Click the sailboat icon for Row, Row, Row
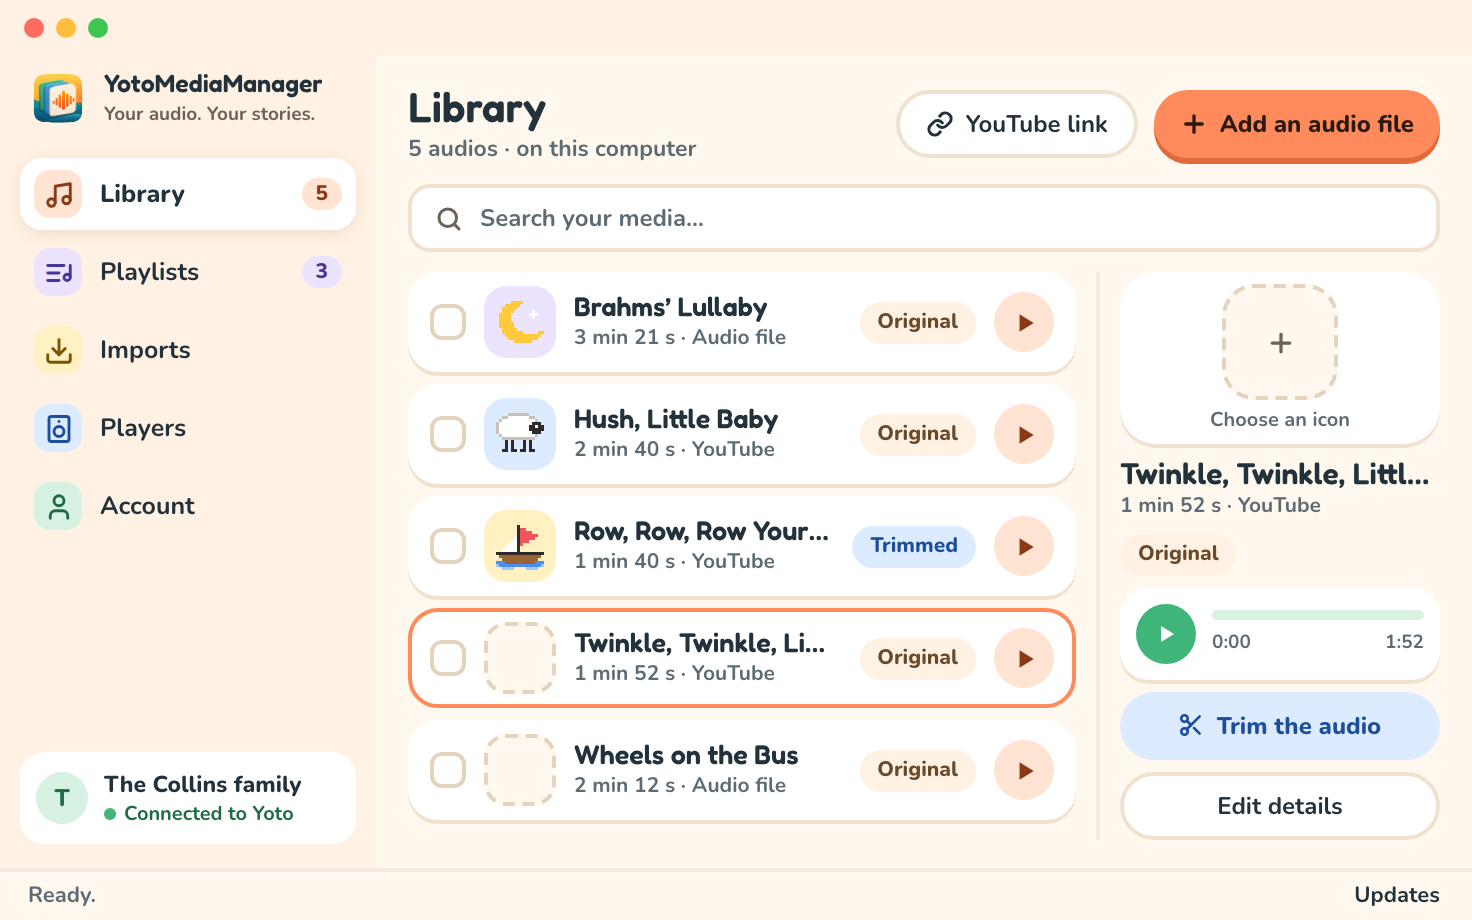The height and width of the screenshot is (920, 1472). (x=520, y=546)
